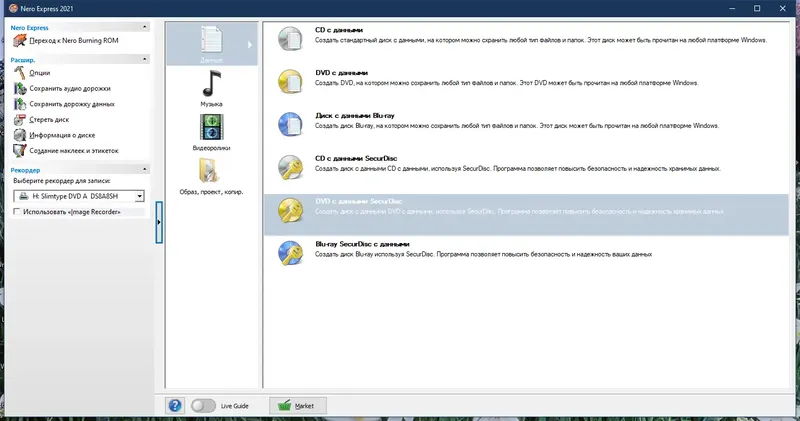Click the Информация о диске icon
800x421 pixels.
[19, 135]
